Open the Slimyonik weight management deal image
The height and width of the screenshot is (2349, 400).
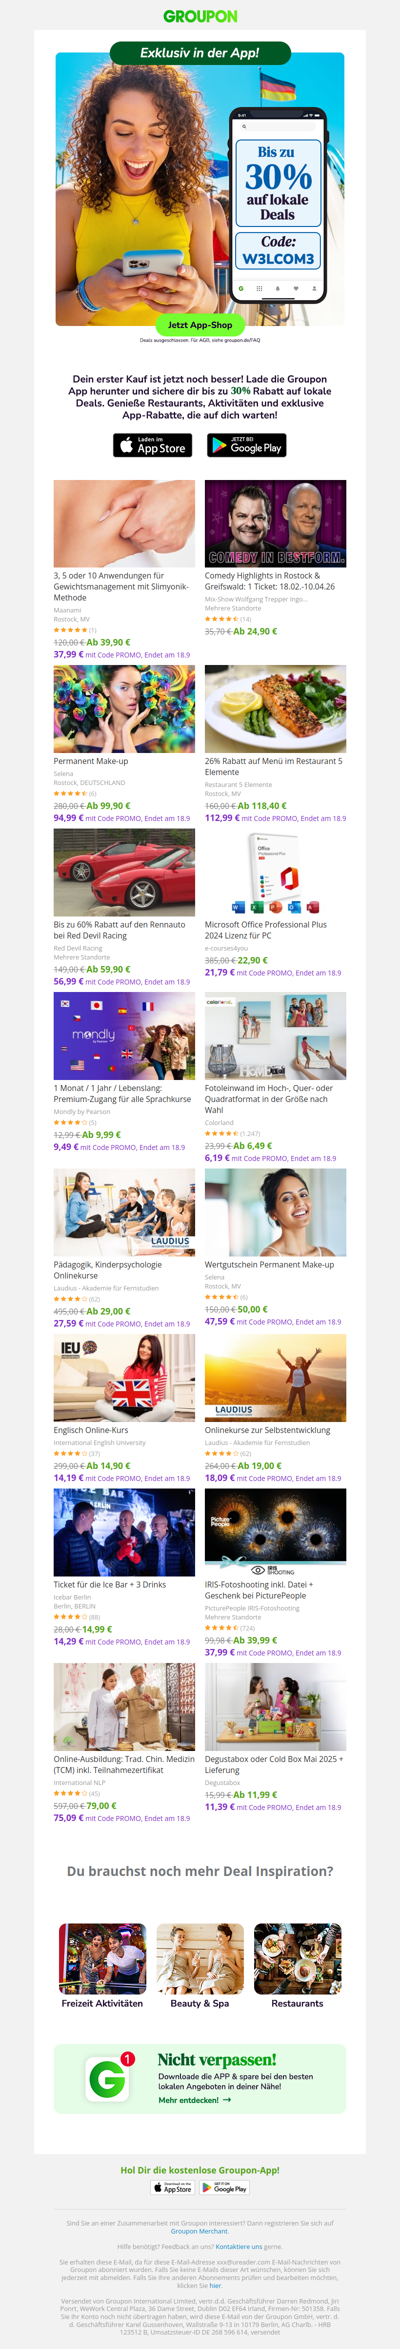point(124,523)
